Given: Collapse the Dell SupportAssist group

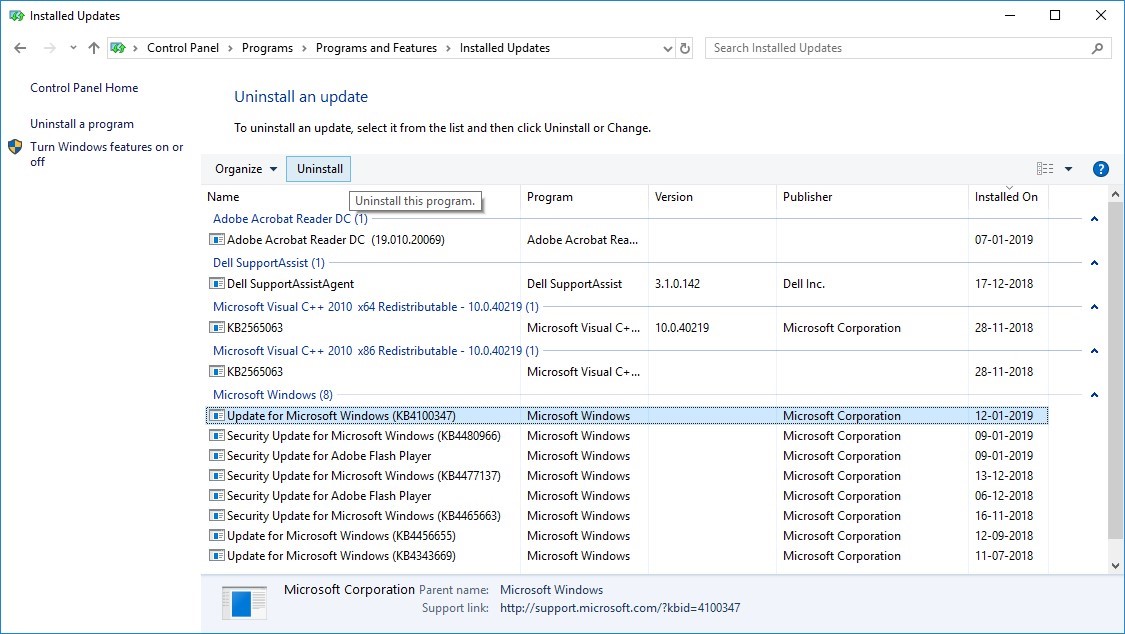Looking at the screenshot, I should coord(1094,263).
